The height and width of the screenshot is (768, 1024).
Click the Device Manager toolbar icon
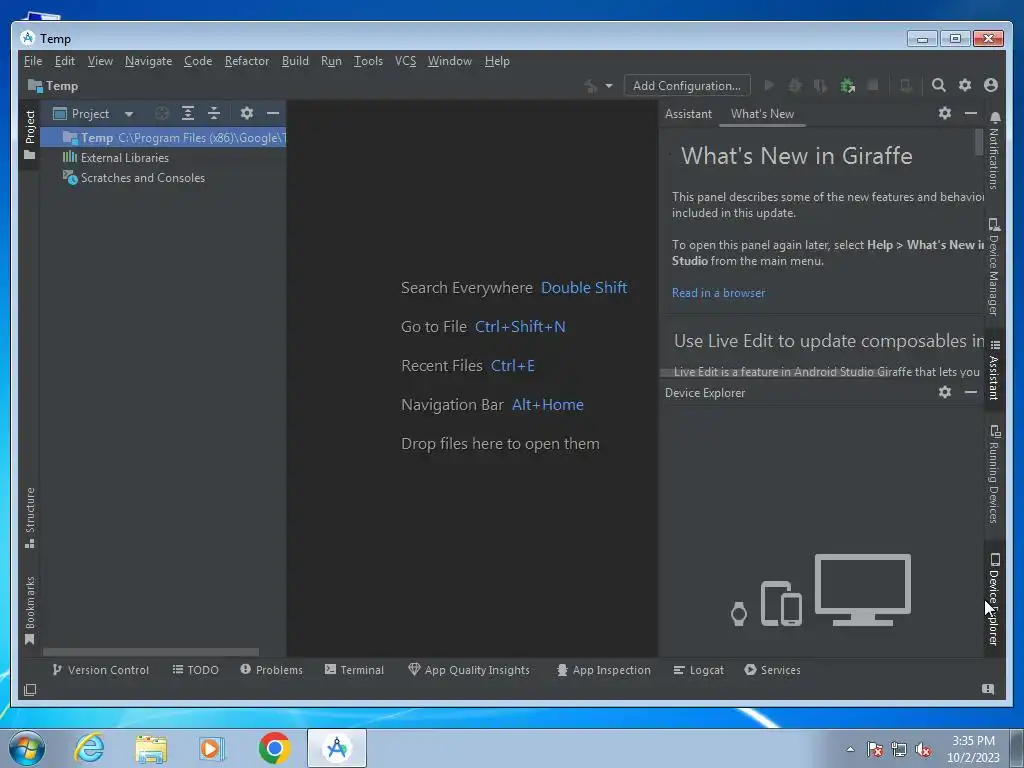pos(906,86)
